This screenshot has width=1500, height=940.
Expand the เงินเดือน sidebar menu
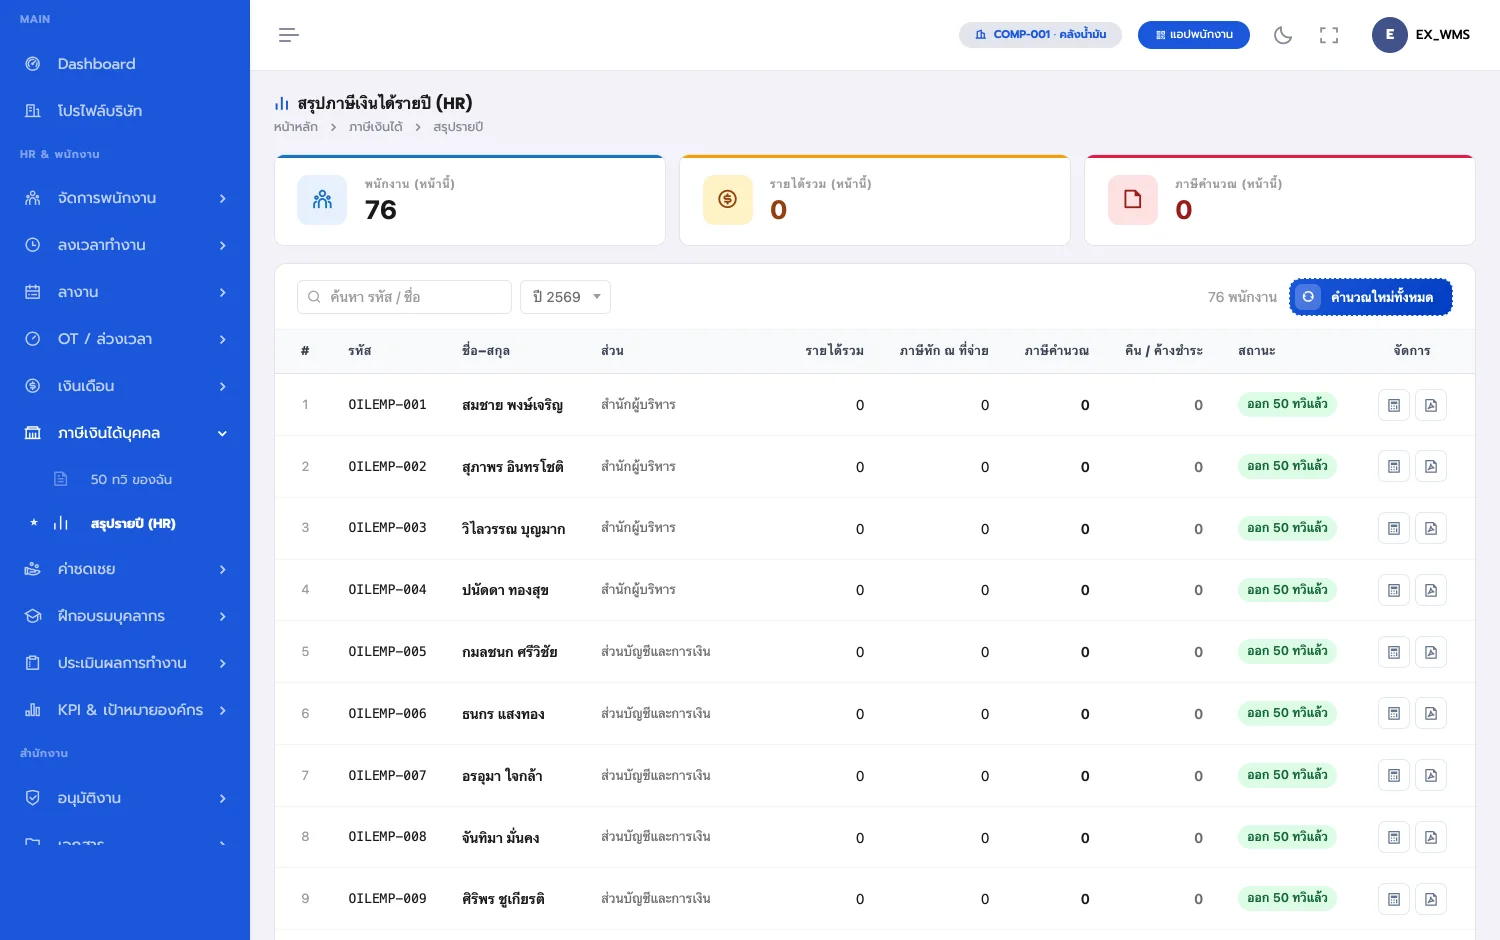(x=125, y=386)
